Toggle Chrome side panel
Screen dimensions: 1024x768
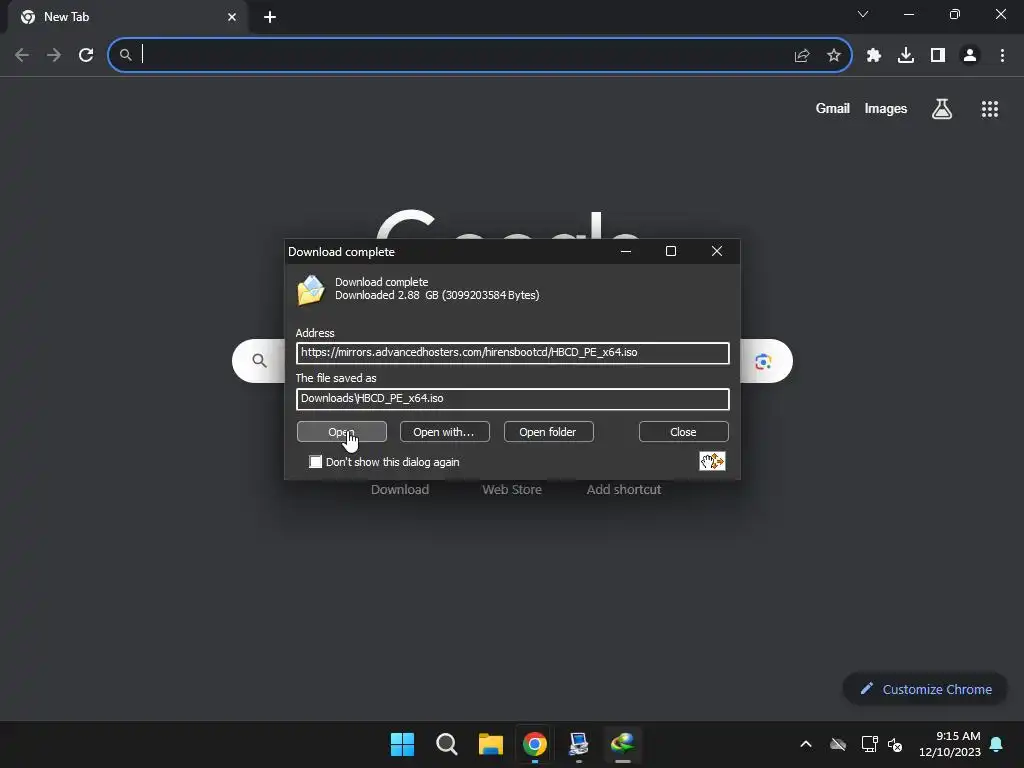pos(938,56)
